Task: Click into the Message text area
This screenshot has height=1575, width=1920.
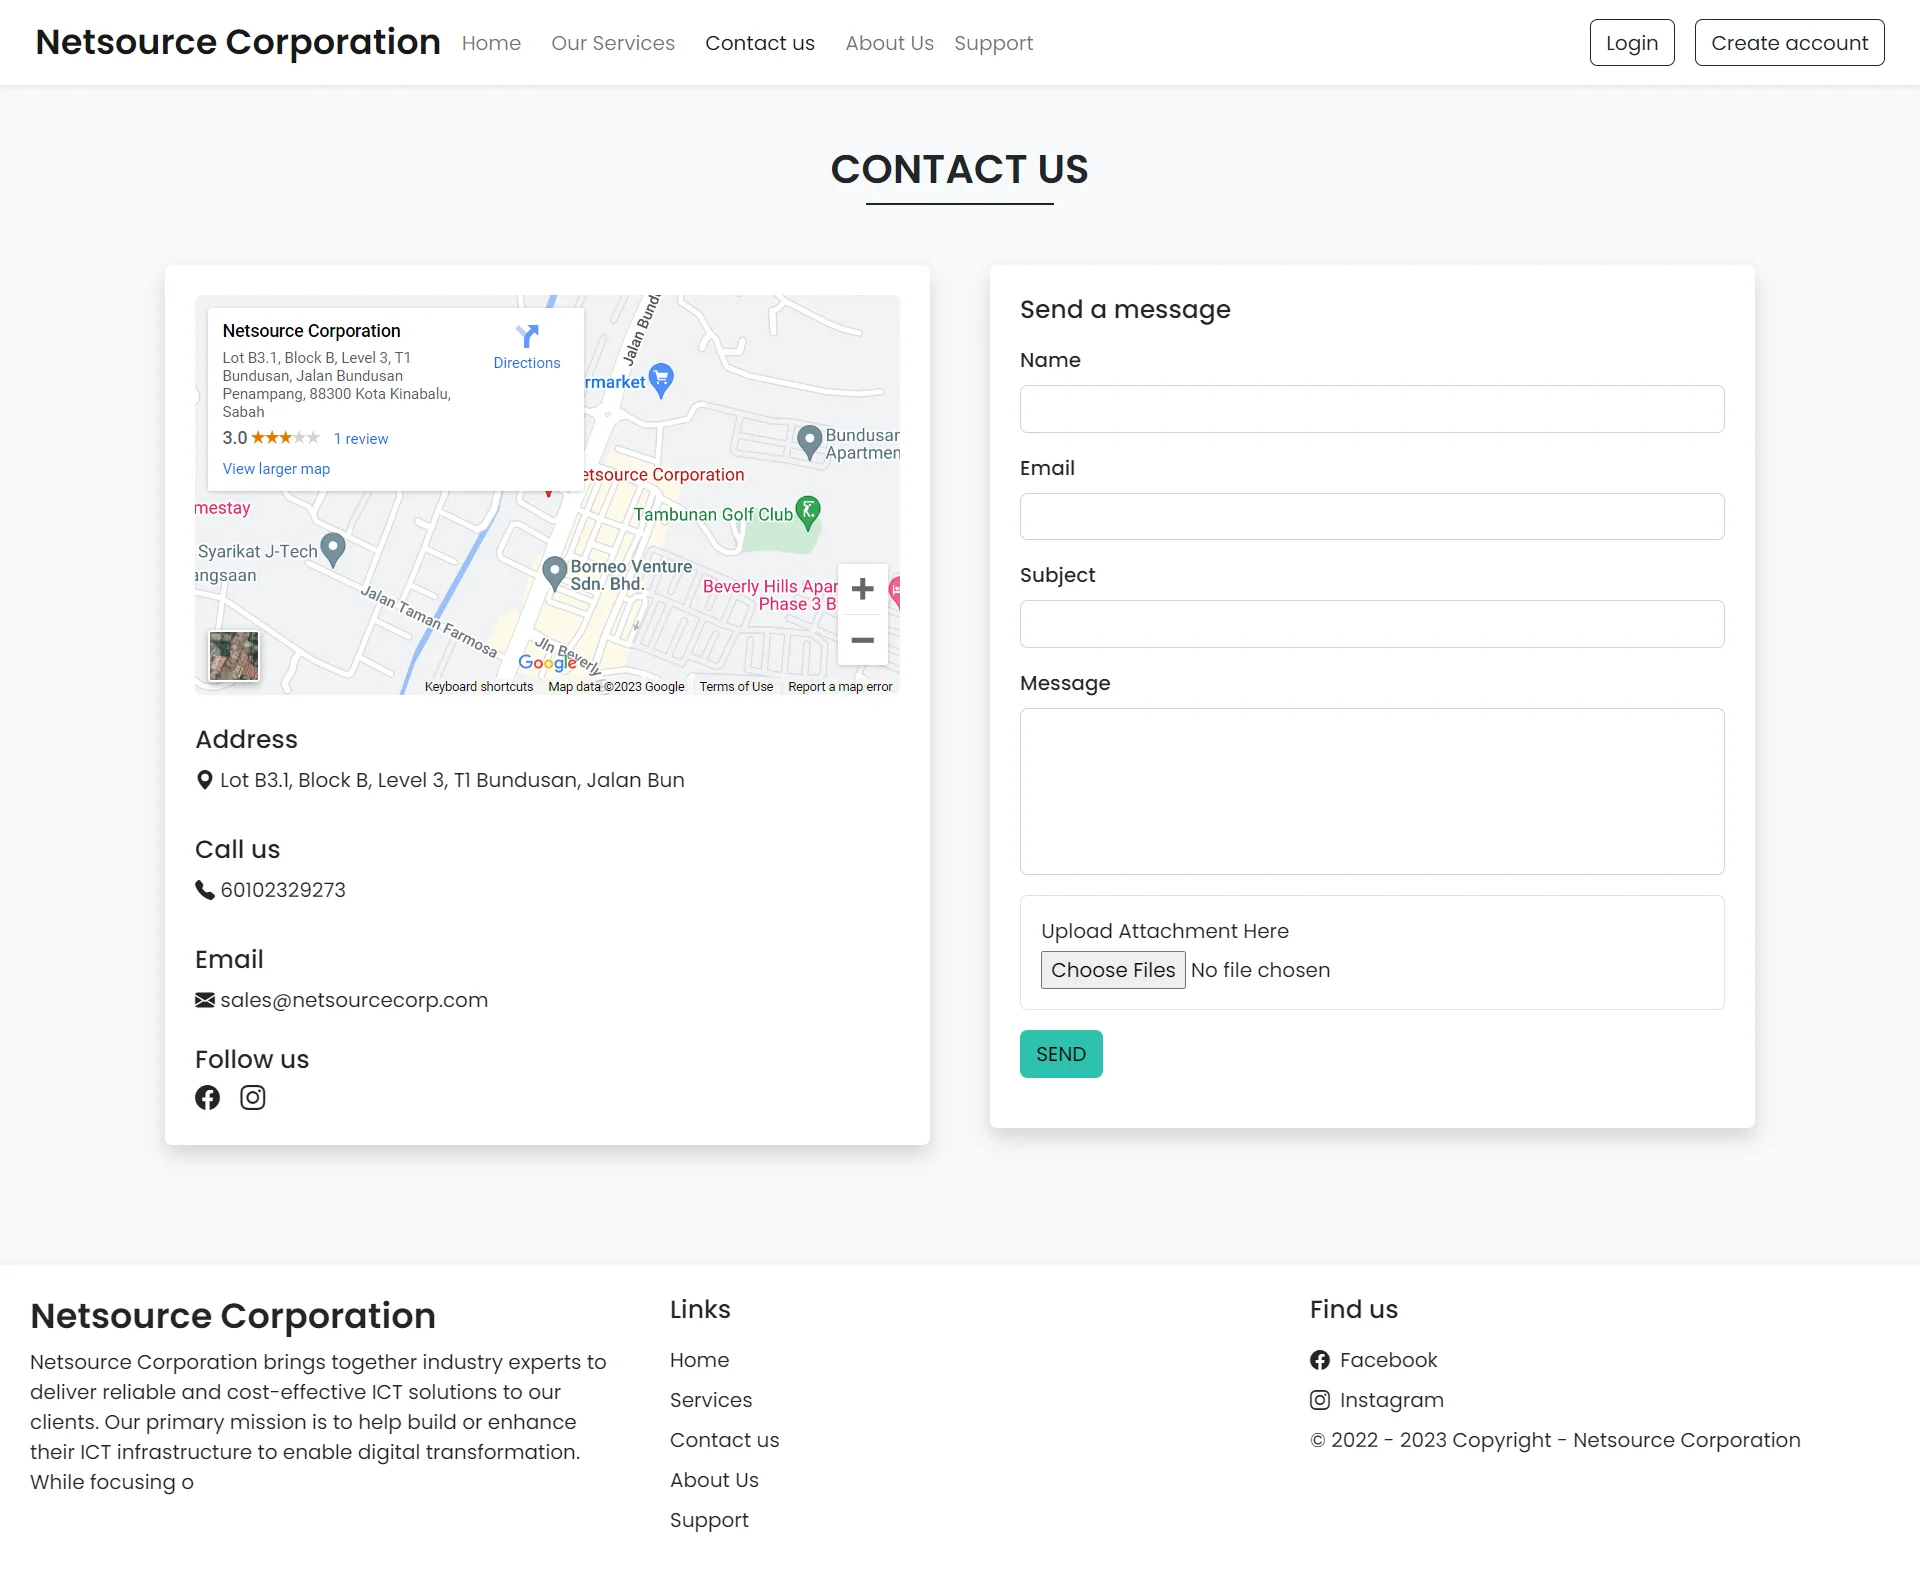Action: click(1371, 791)
